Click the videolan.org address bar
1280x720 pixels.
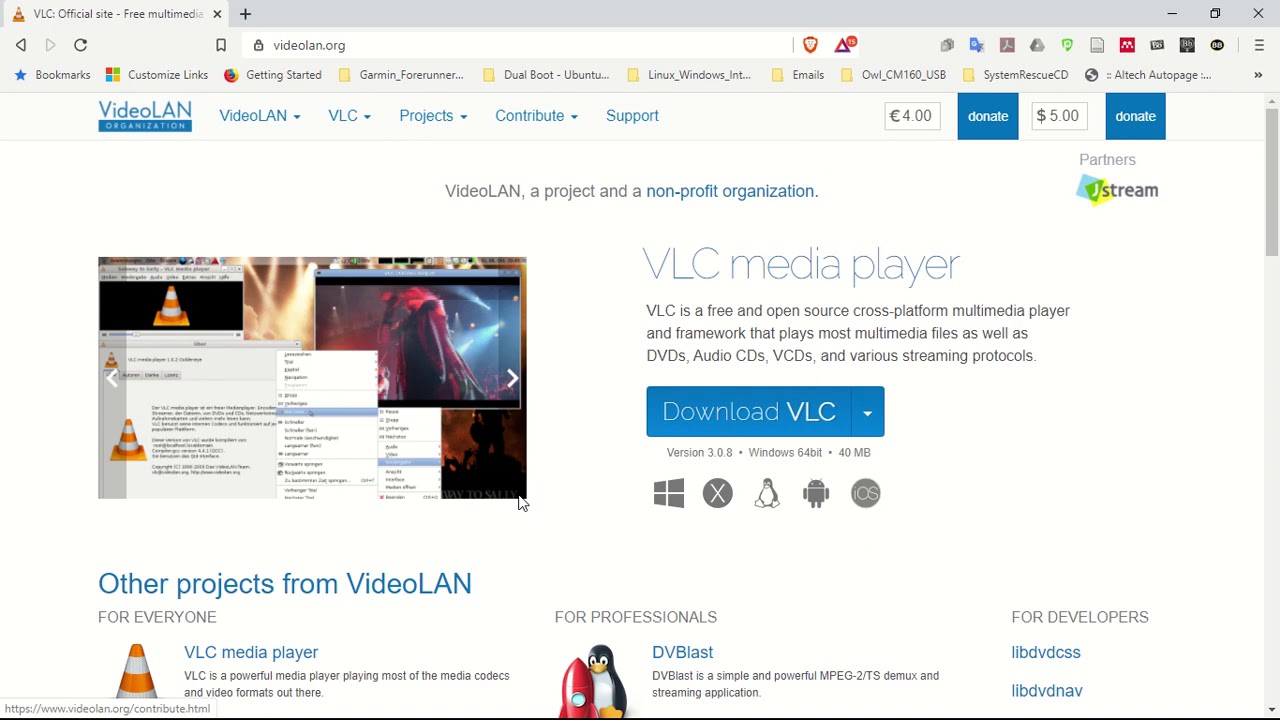tap(520, 45)
